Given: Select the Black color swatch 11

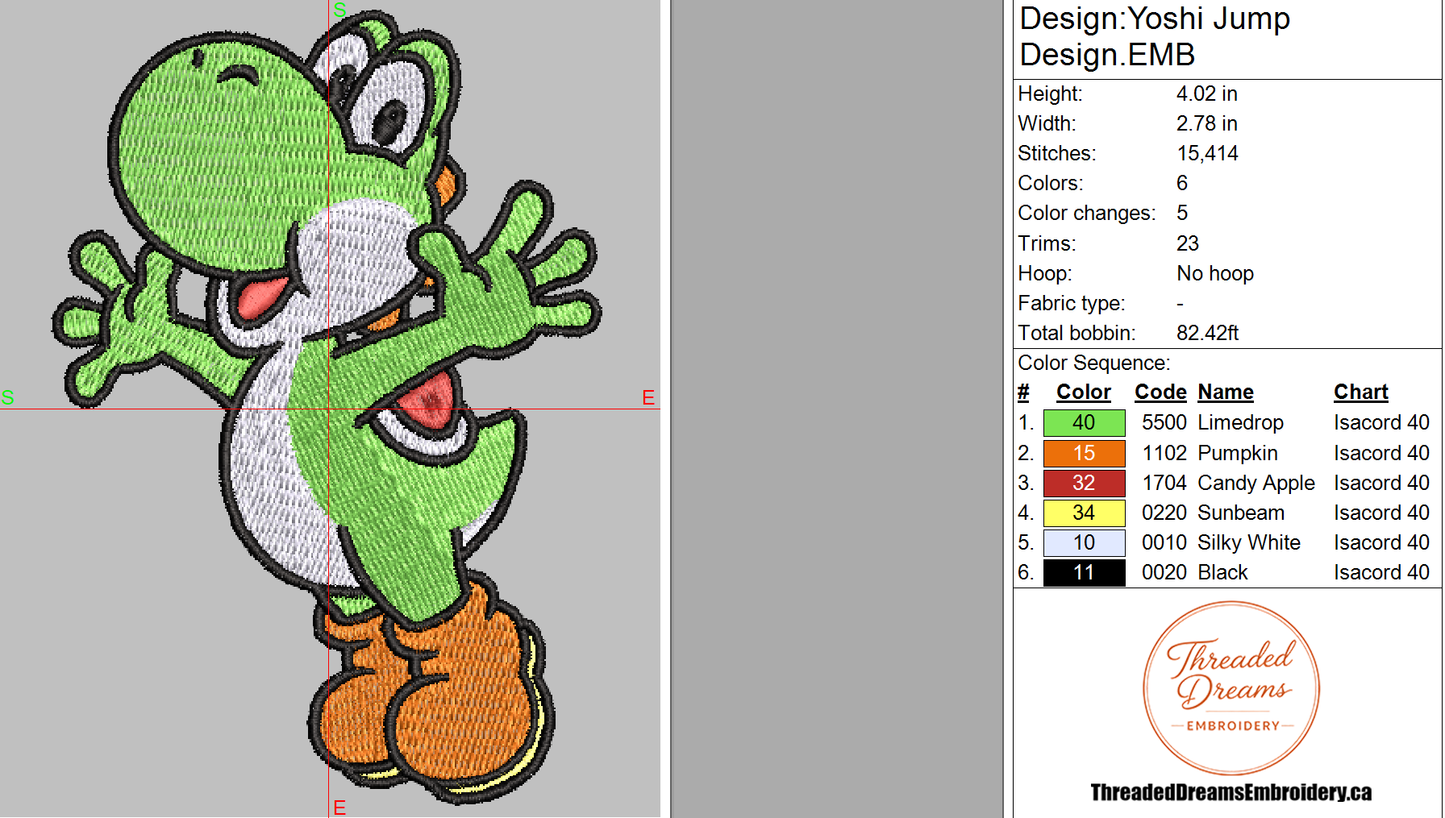Looking at the screenshot, I should [x=1084, y=573].
